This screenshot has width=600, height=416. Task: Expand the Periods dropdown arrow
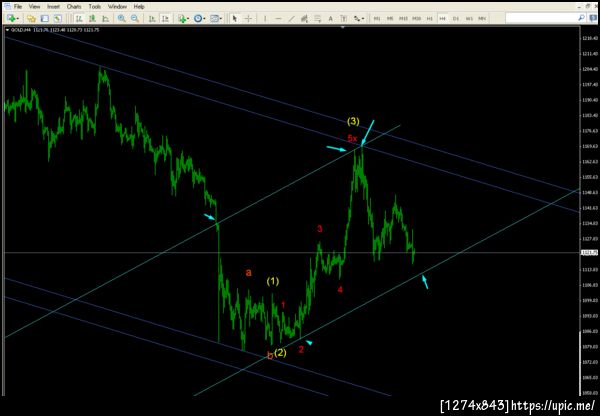click(204, 19)
